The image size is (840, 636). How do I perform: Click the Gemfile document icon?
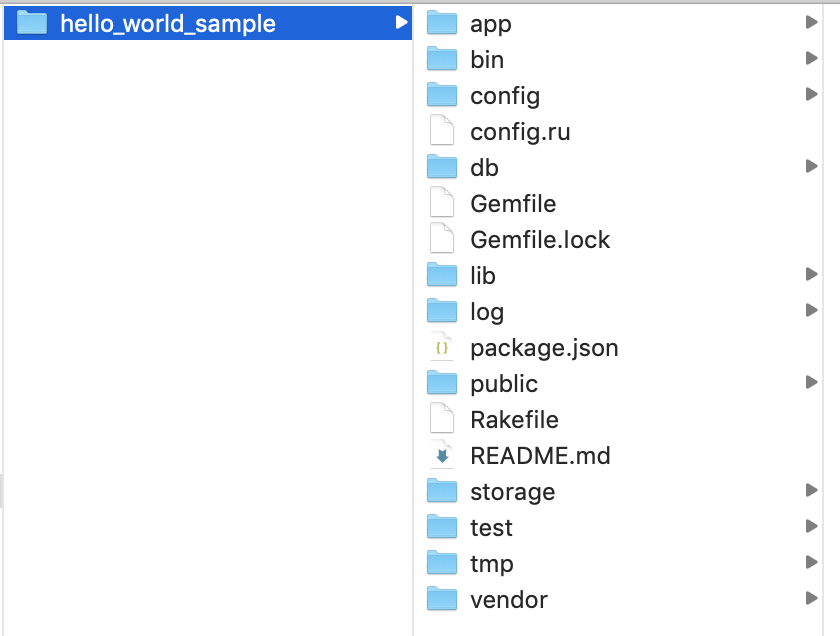(441, 204)
